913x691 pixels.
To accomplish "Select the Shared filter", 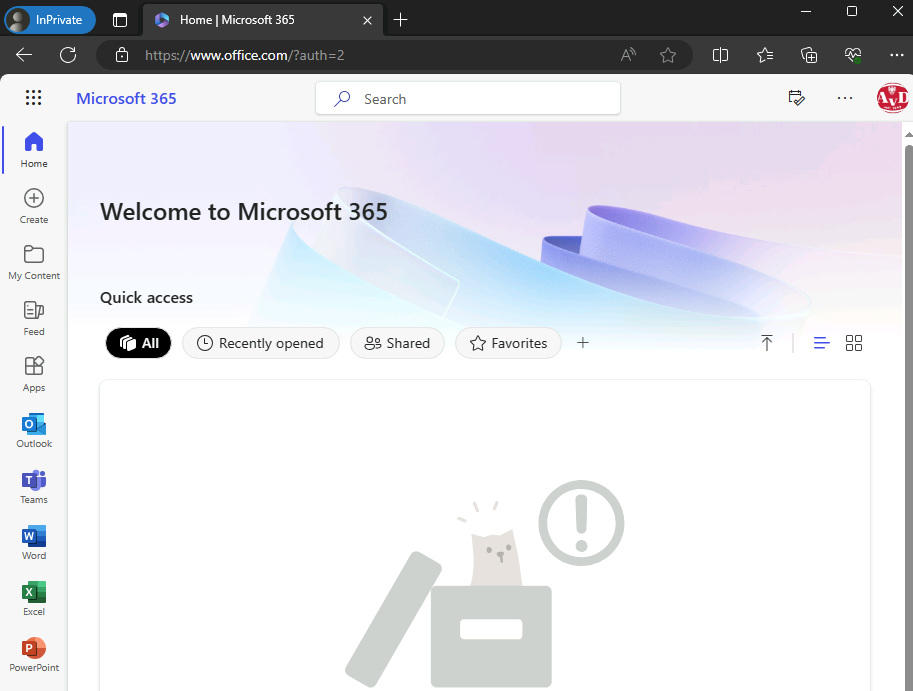I will (x=397, y=343).
